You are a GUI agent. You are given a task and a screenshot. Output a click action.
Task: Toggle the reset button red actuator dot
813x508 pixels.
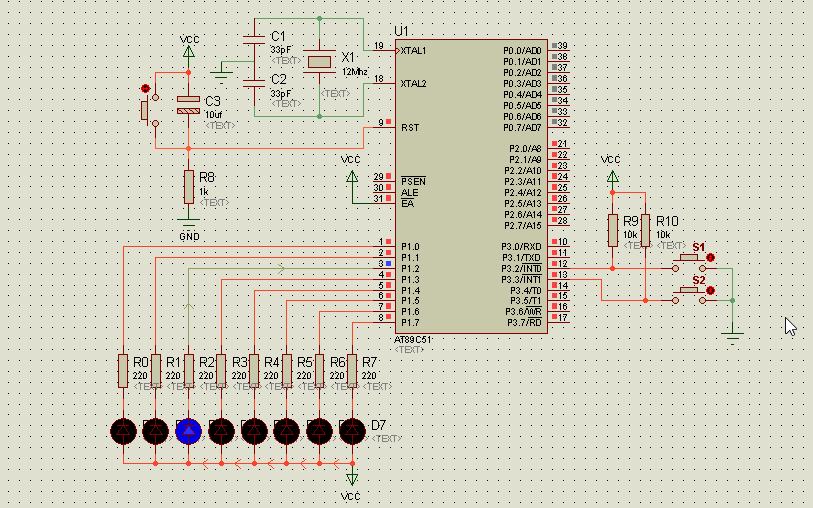(146, 89)
